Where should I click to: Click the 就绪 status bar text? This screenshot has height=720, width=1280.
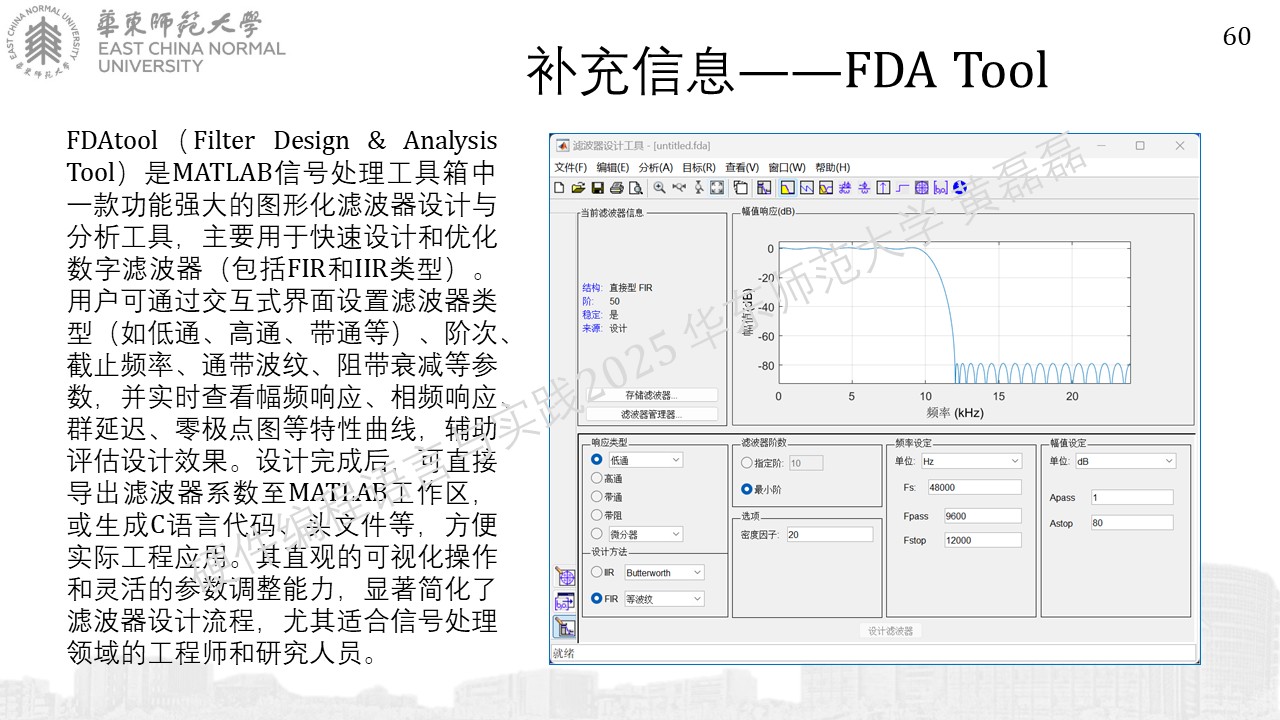click(x=563, y=654)
